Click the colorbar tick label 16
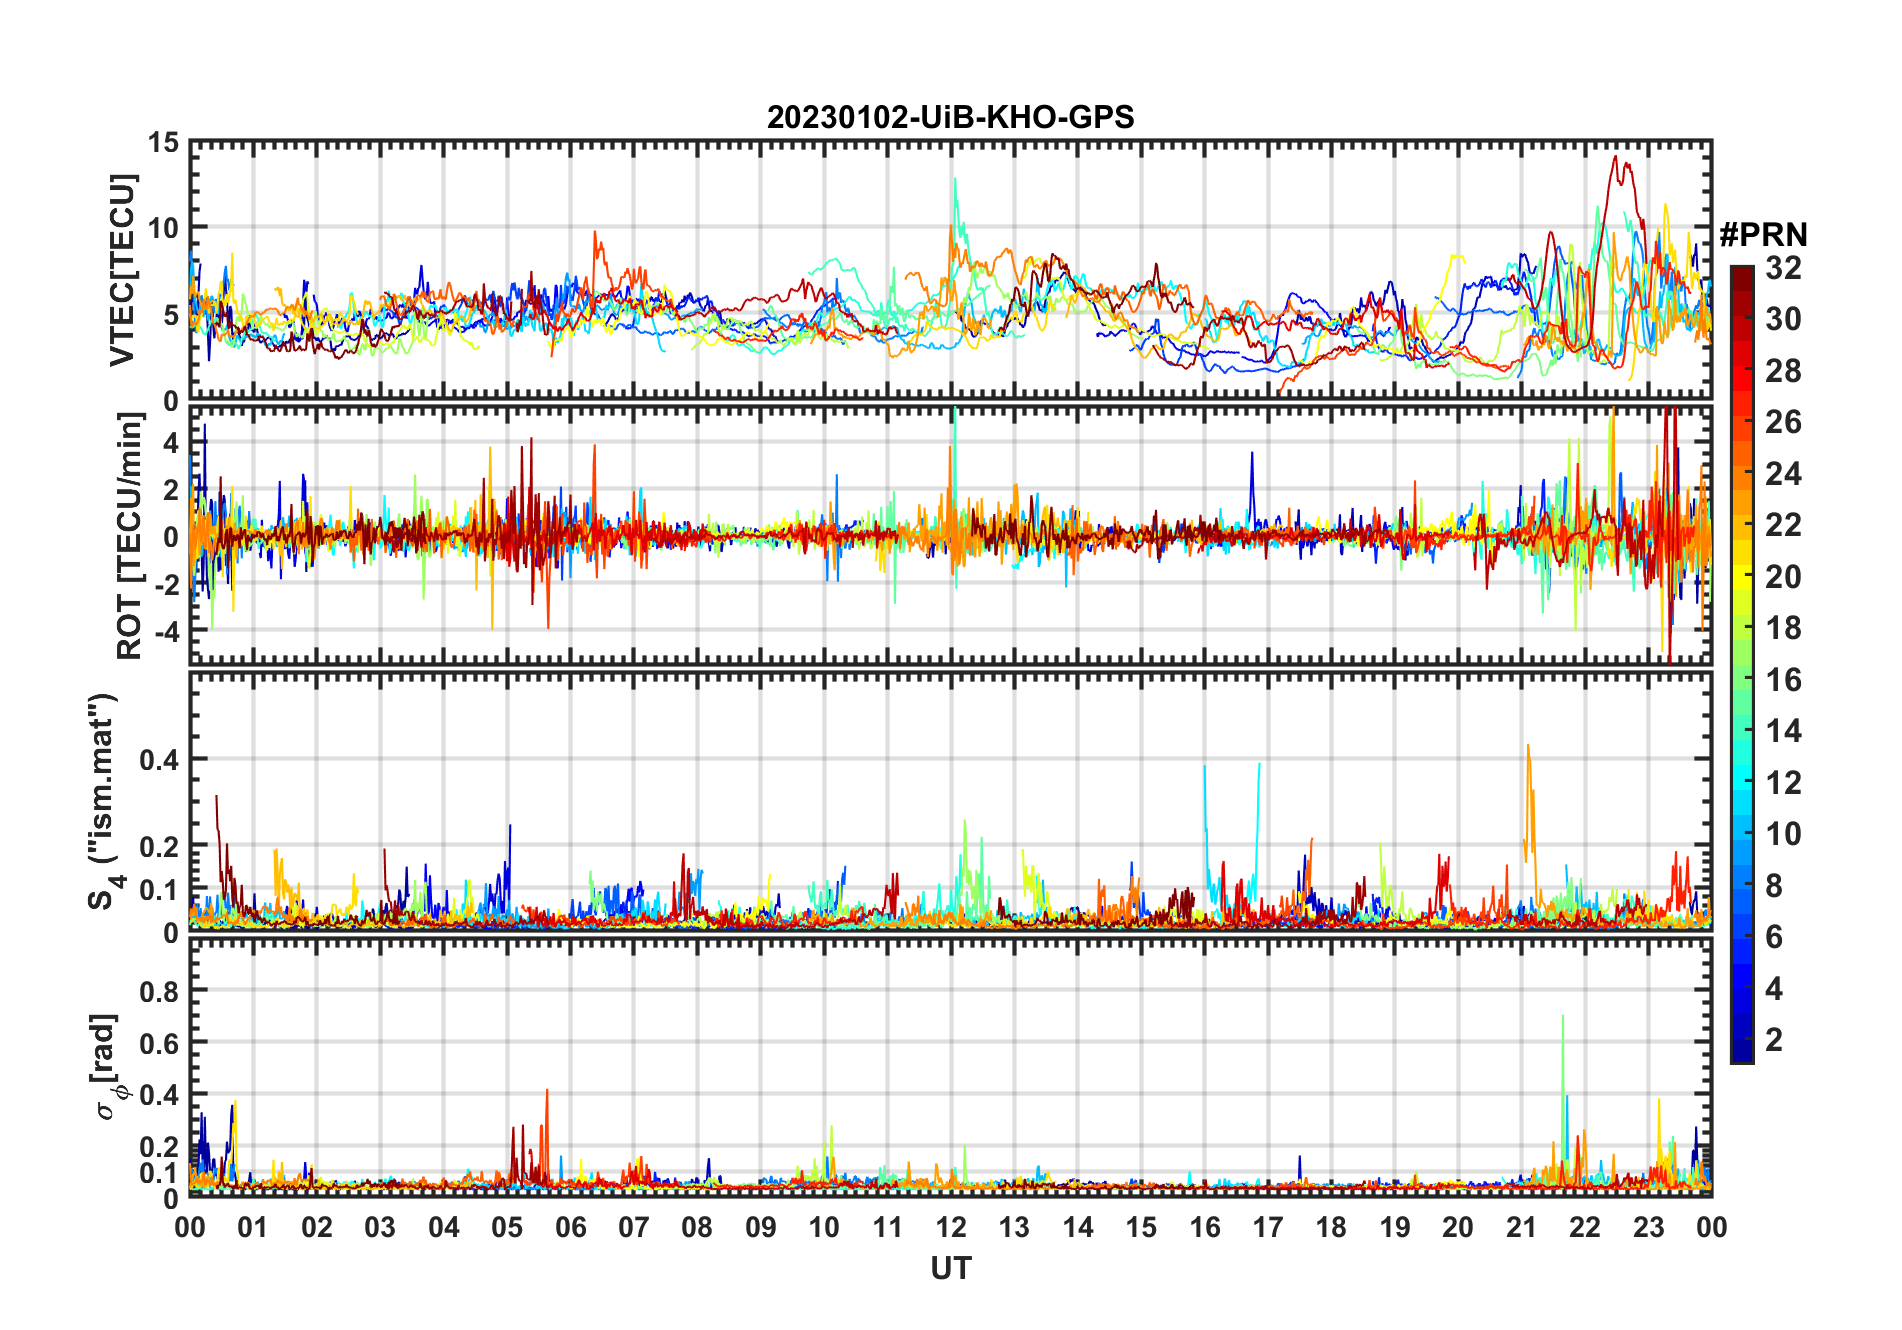This screenshot has height=1330, width=1902. 1783,680
